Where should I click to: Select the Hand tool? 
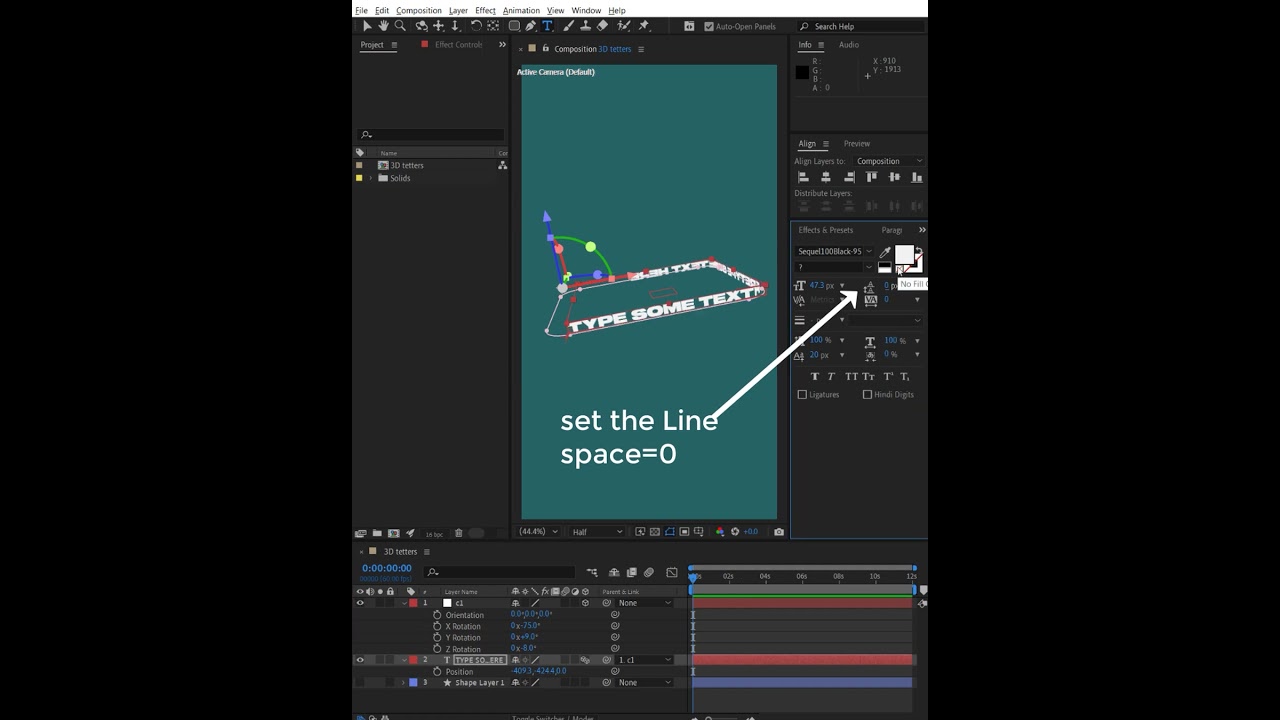click(383, 26)
